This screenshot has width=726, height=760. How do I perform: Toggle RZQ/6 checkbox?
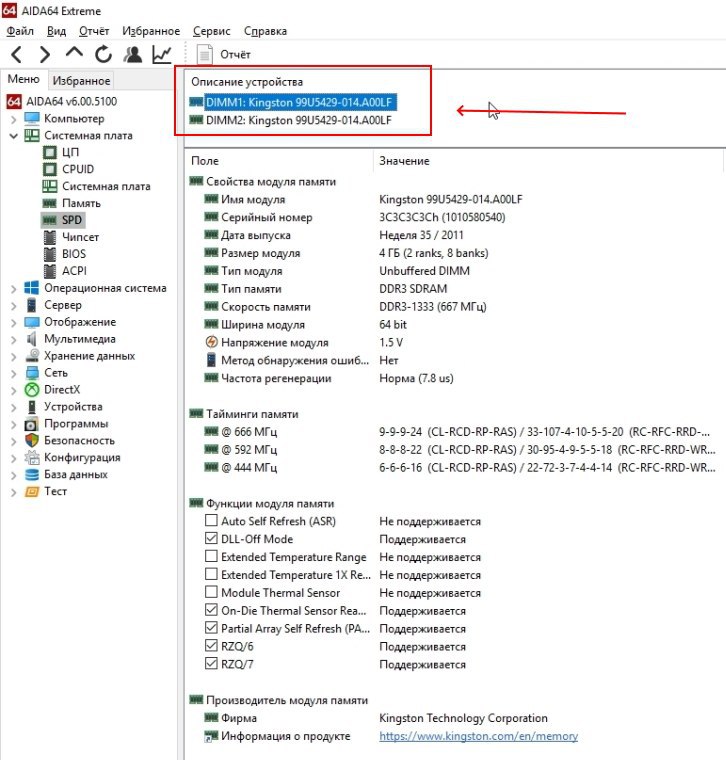[211, 646]
